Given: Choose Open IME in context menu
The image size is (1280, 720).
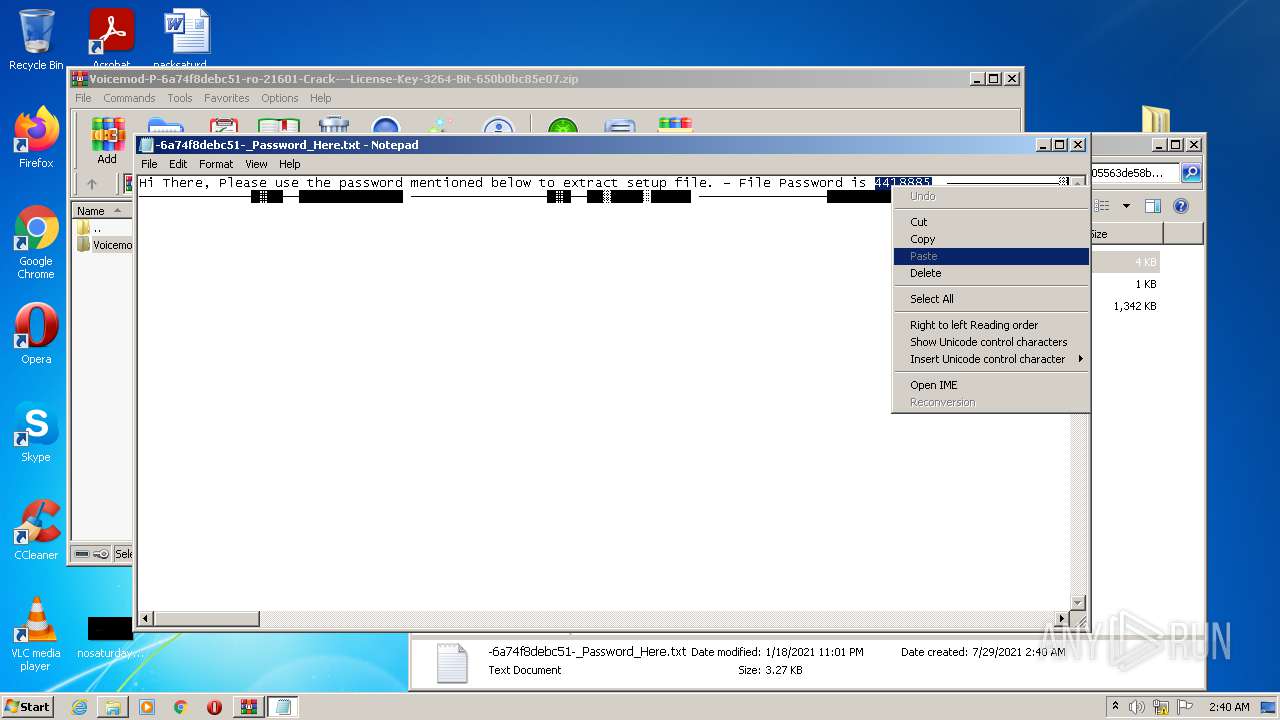Looking at the screenshot, I should click(989, 385).
